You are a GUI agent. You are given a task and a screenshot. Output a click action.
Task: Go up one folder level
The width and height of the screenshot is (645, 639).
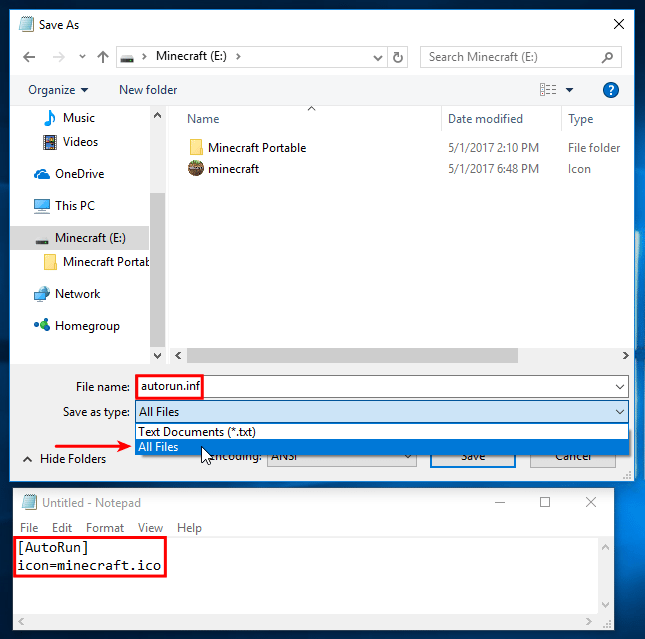point(103,57)
